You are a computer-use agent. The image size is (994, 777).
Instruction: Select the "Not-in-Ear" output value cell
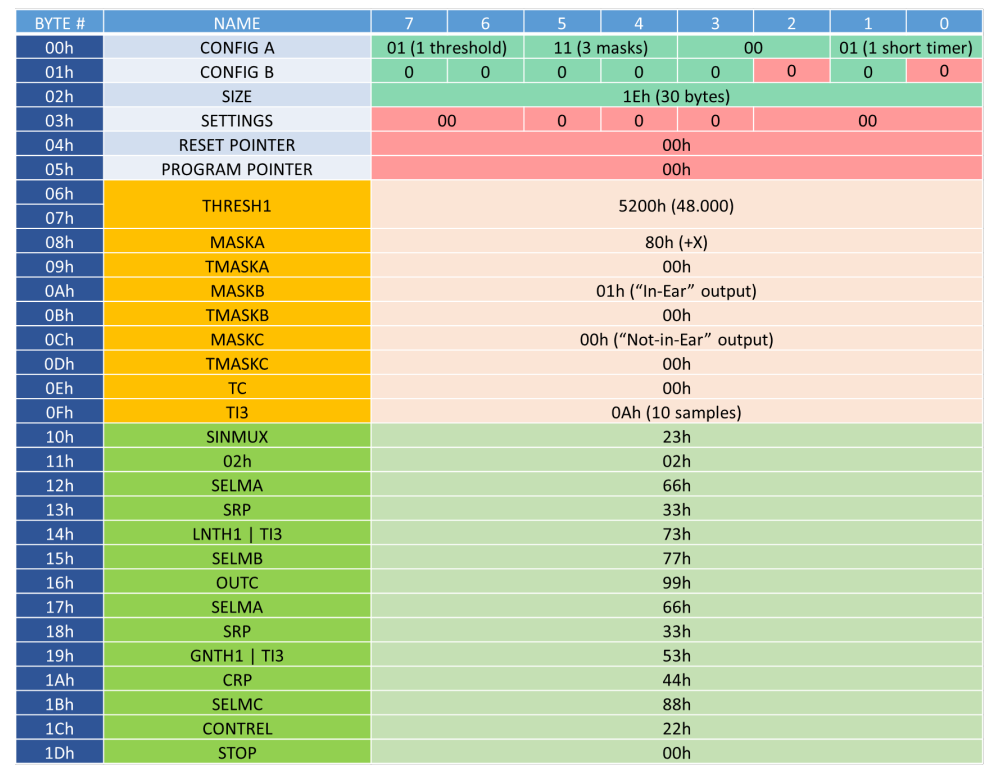click(x=676, y=340)
